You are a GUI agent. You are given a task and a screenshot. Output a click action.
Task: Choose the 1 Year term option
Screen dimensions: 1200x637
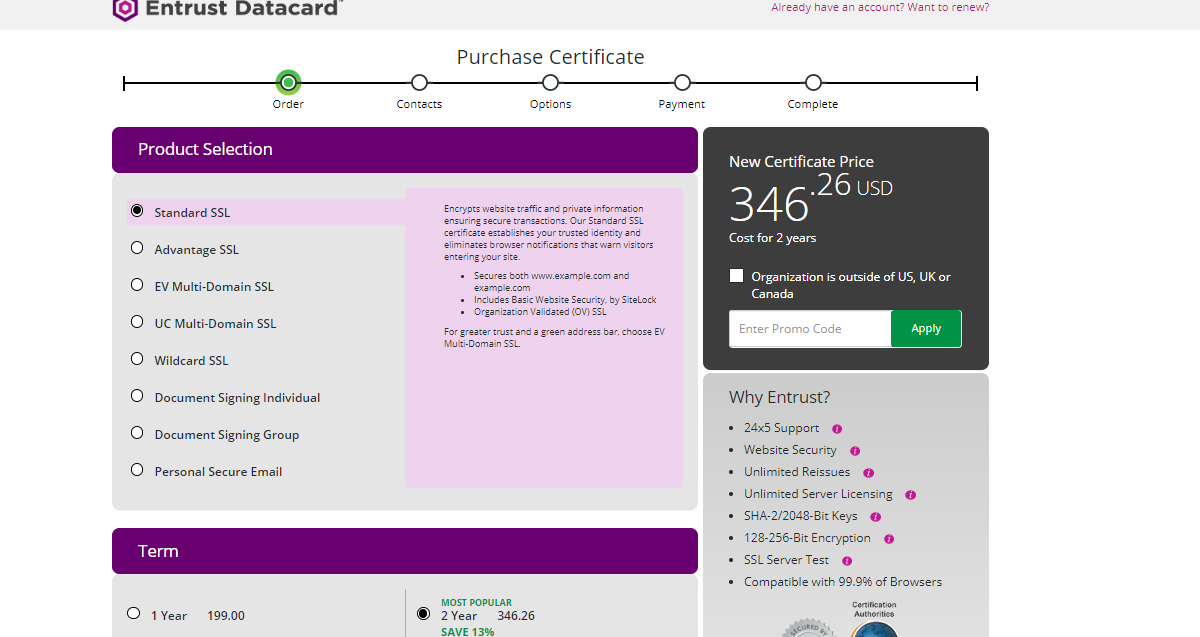(x=133, y=613)
